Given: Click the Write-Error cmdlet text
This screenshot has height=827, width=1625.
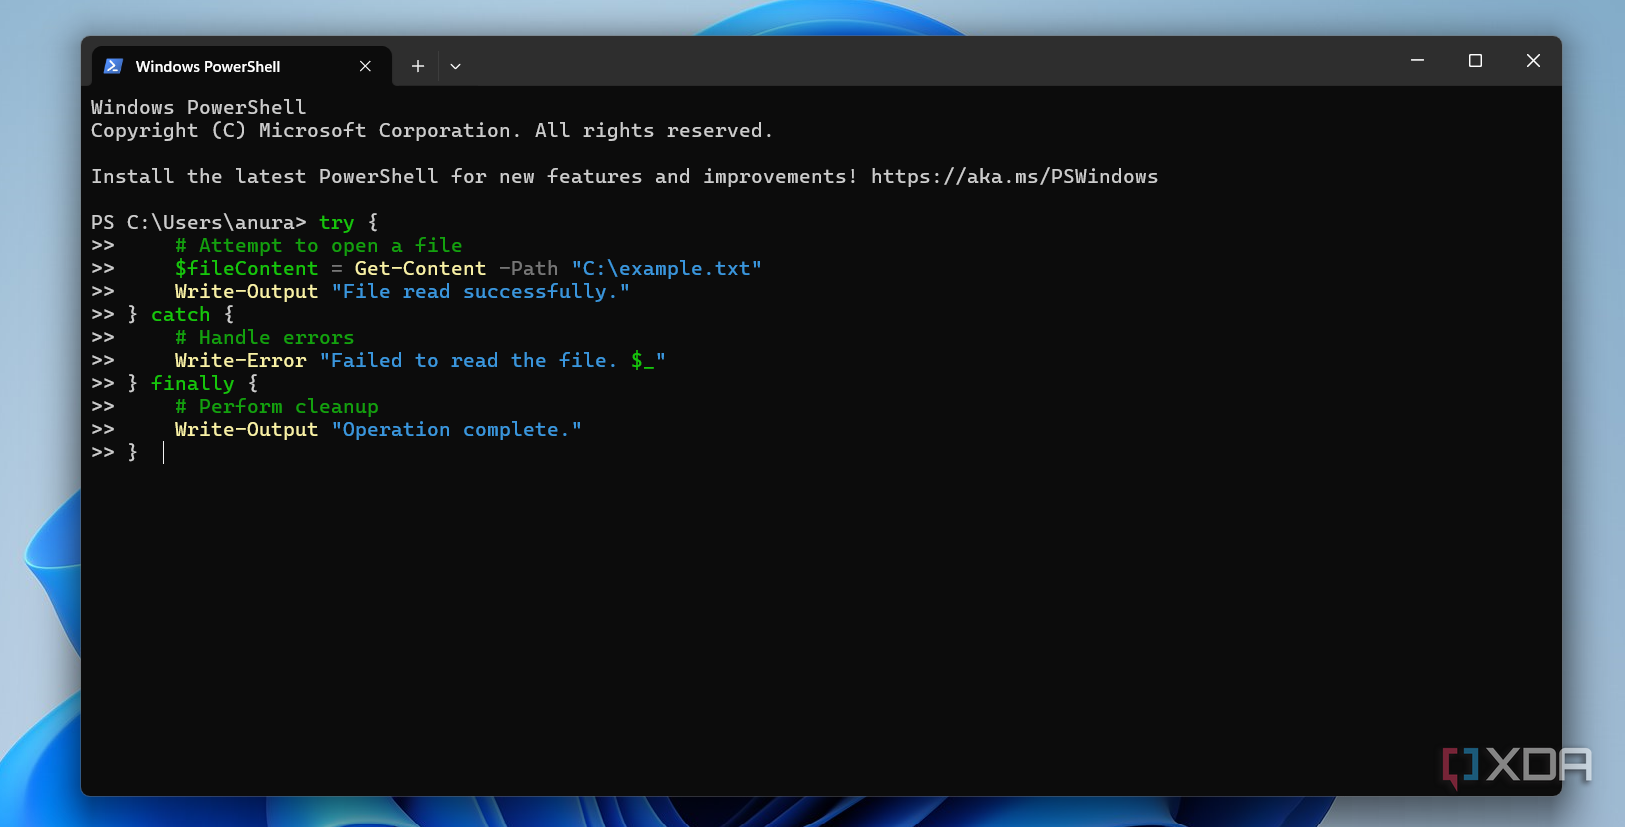Looking at the screenshot, I should (241, 361).
